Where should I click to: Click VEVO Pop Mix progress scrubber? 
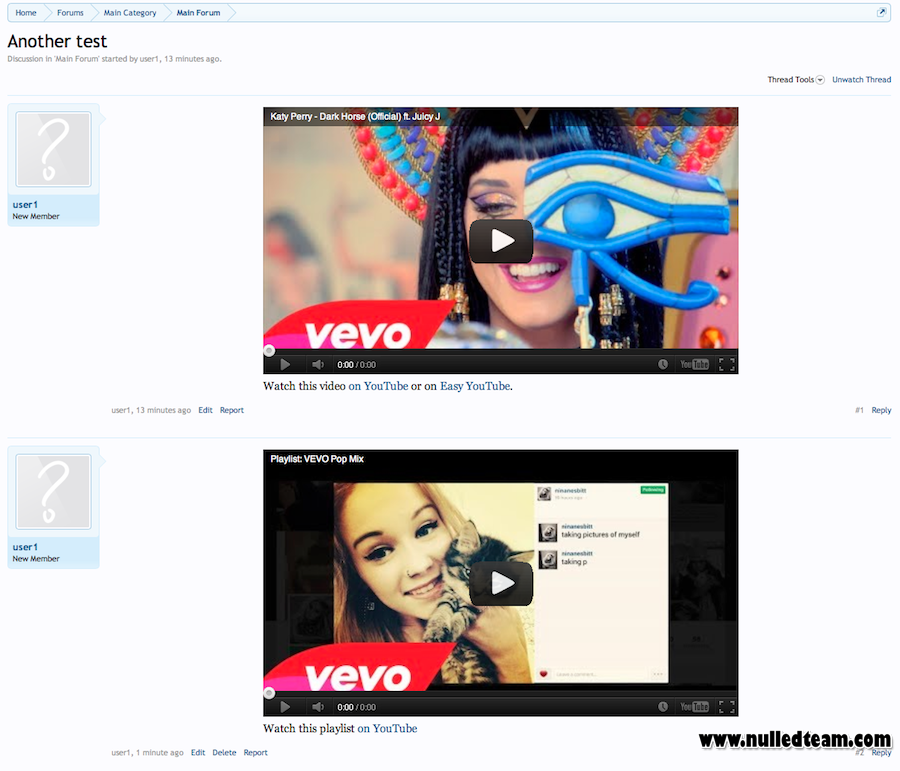point(269,693)
